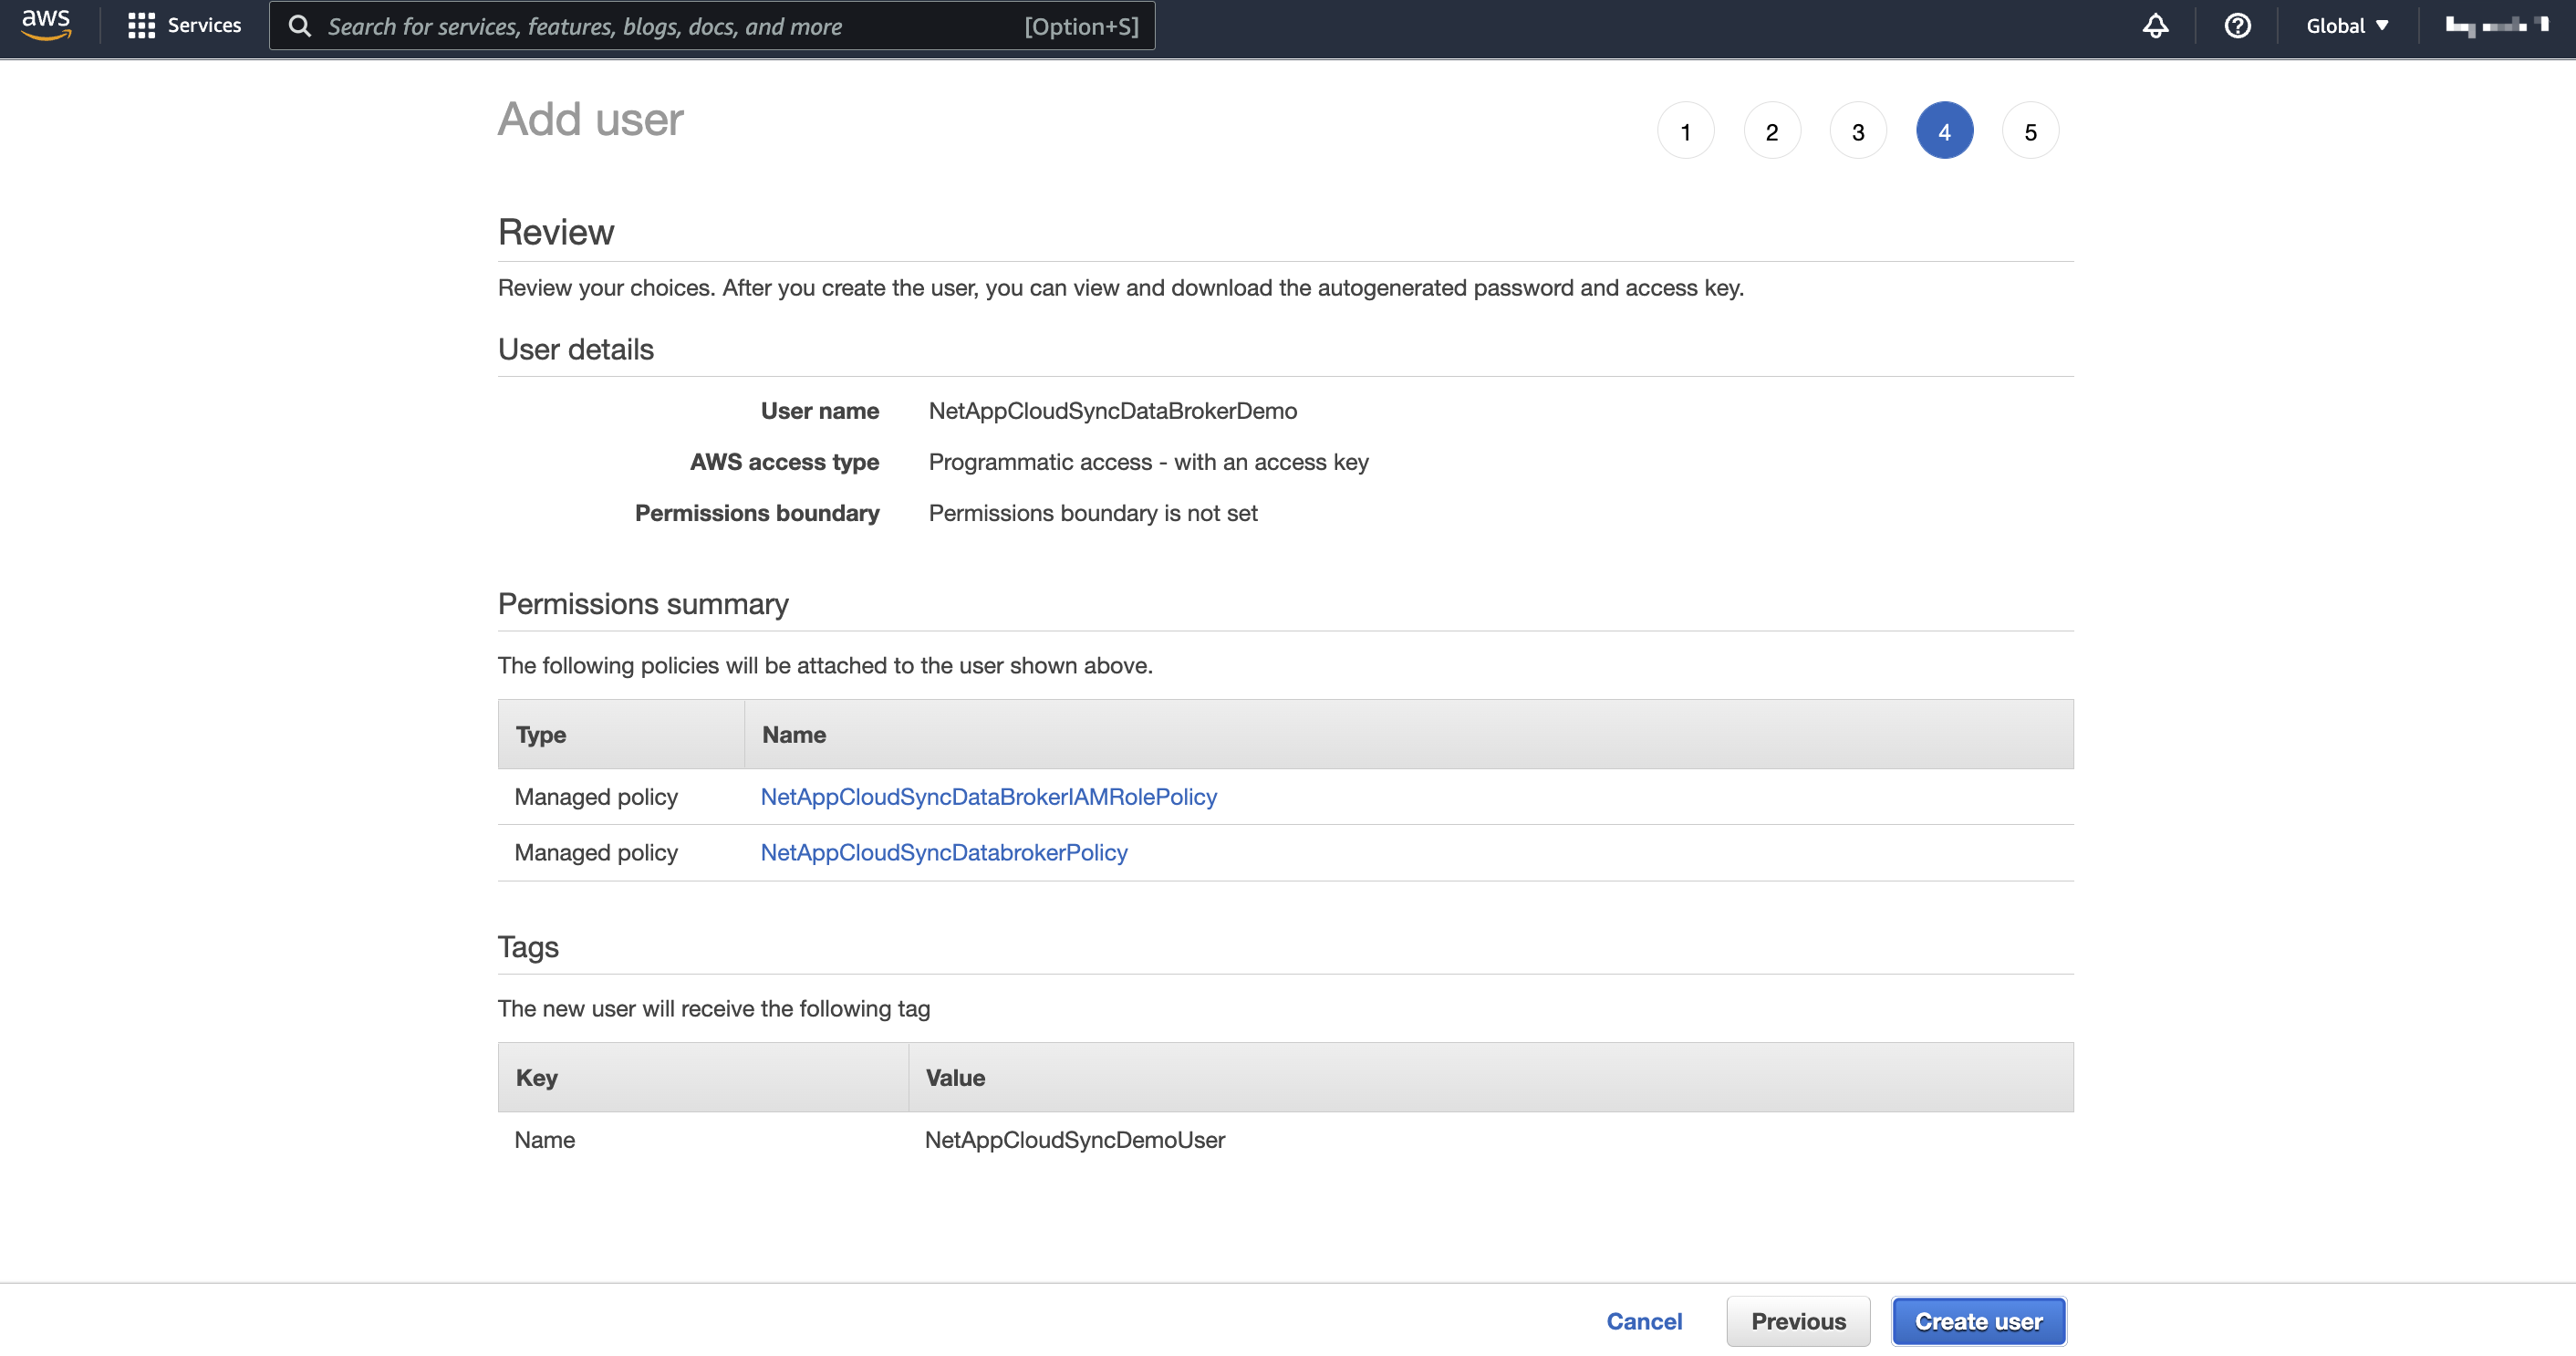Jump to wizard step 5
2576x1356 pixels.
[x=2029, y=131]
